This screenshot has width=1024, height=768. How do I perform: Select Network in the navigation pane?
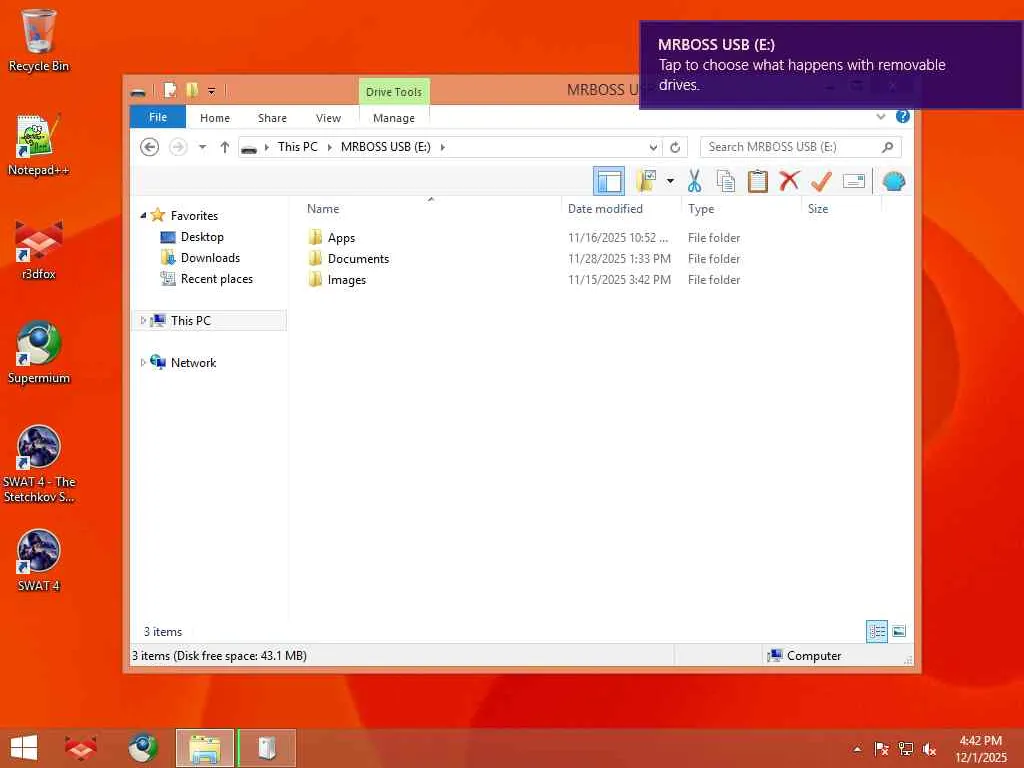pyautogui.click(x=193, y=362)
